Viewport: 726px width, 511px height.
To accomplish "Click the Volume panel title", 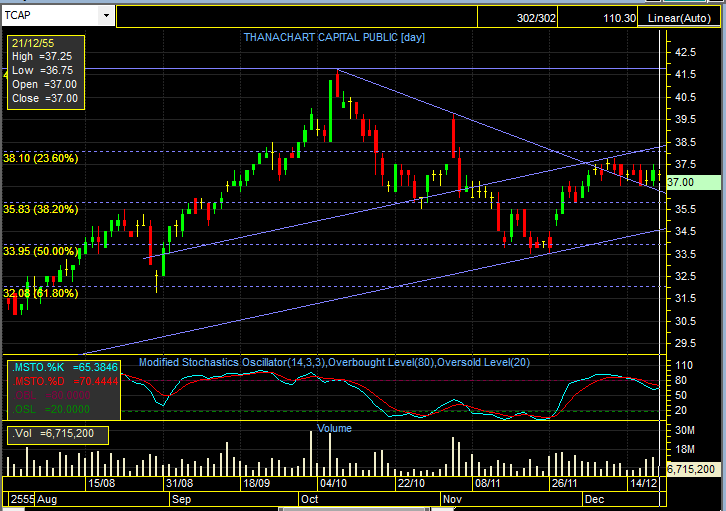I will tap(334, 428).
